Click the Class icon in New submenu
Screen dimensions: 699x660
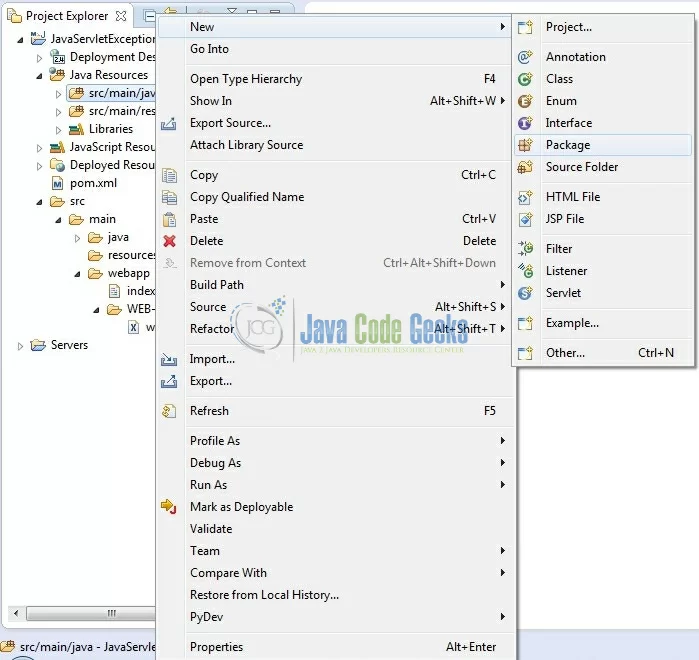pyautogui.click(x=525, y=79)
